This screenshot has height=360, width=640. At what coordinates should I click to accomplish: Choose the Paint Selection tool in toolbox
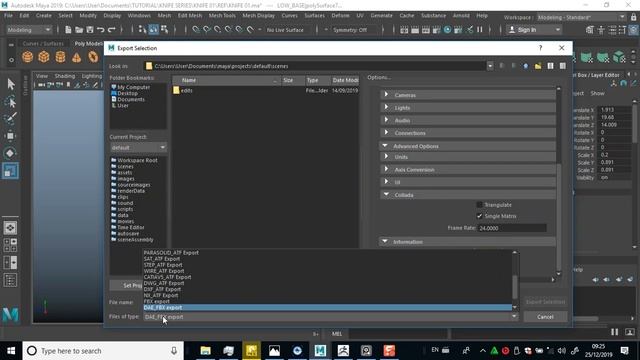tap(11, 119)
